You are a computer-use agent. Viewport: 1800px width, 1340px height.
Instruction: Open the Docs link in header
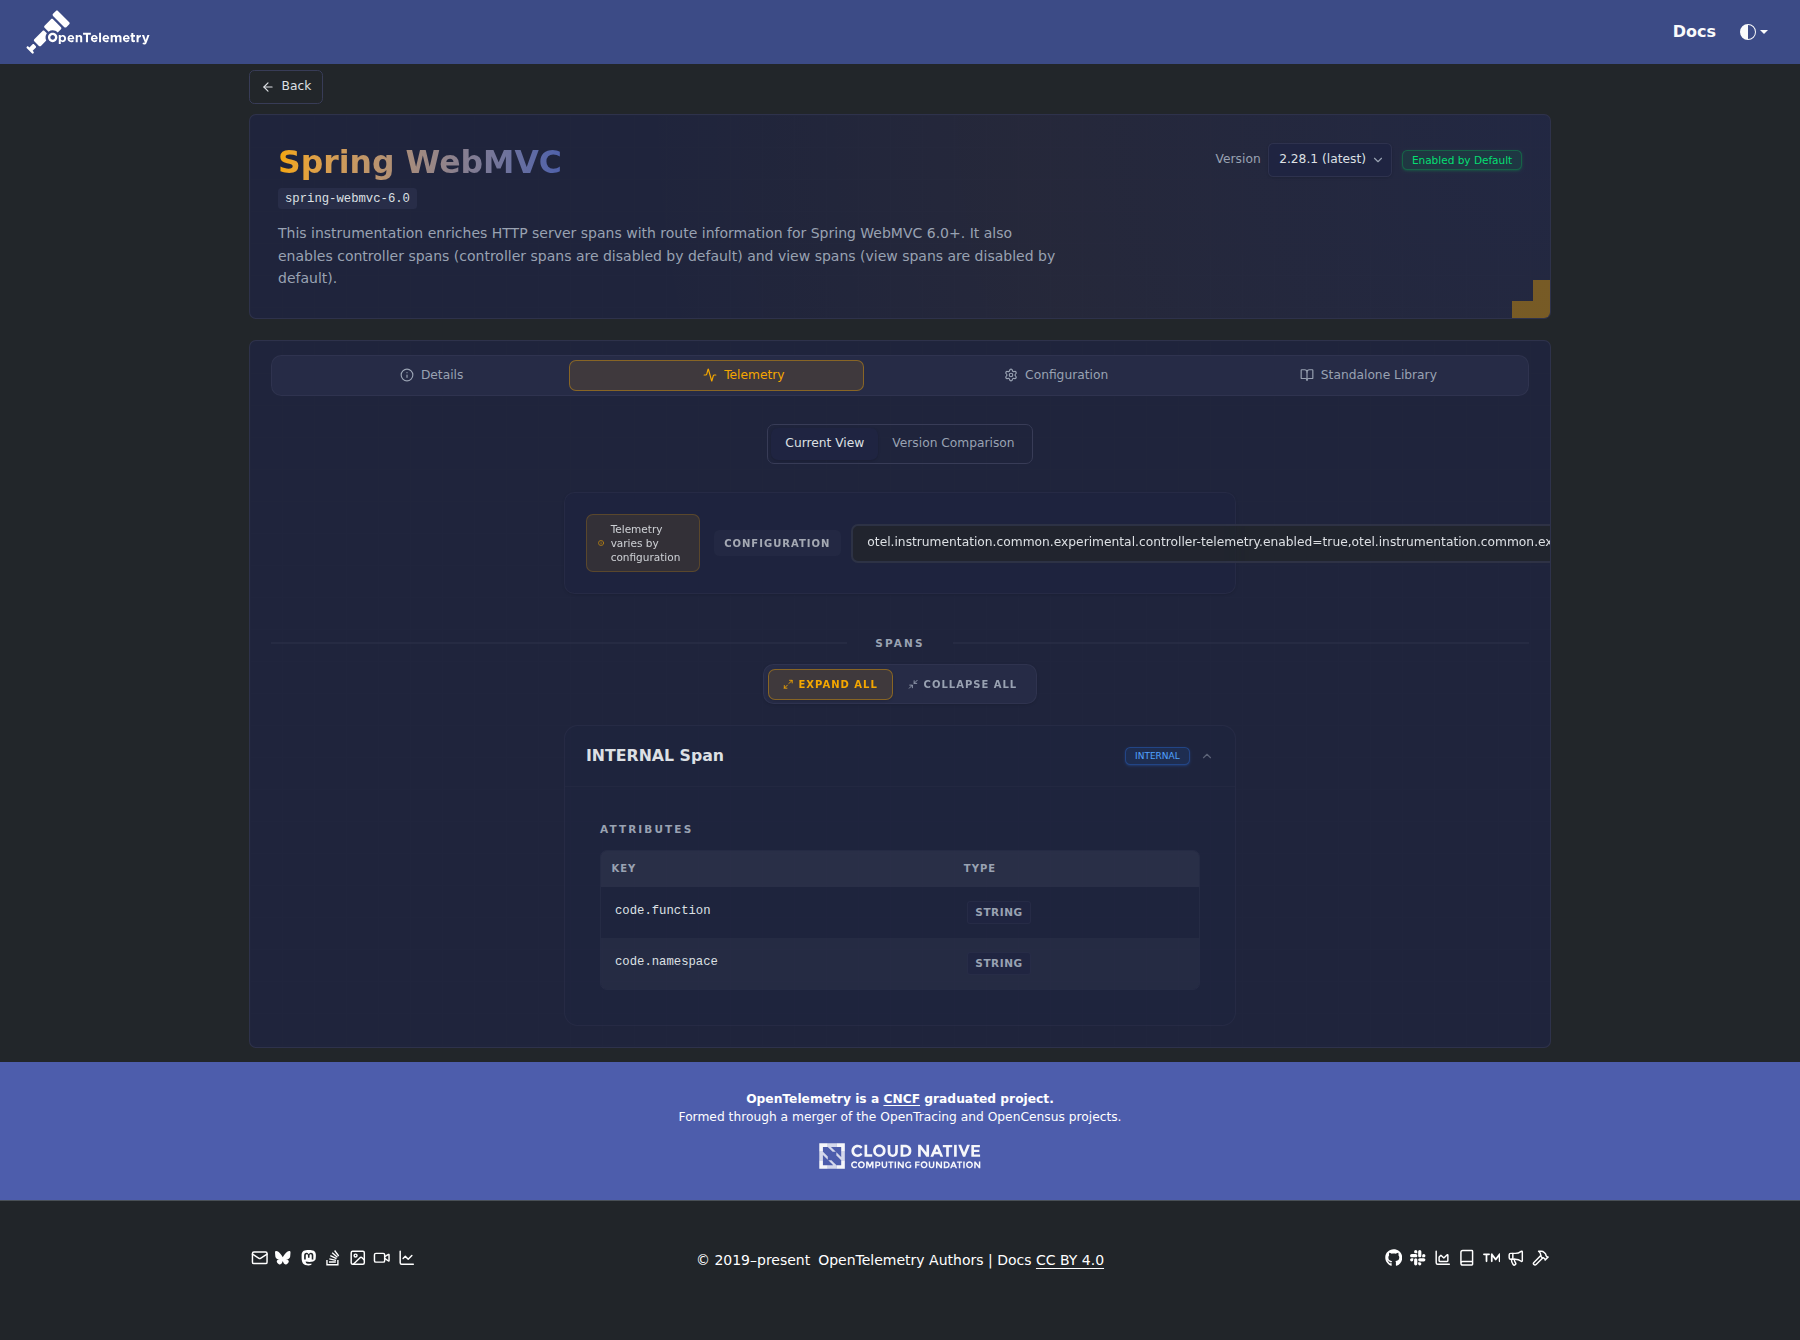[1694, 31]
